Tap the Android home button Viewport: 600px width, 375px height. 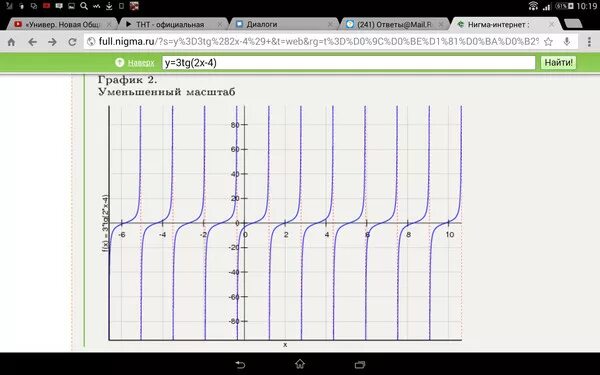(300, 364)
